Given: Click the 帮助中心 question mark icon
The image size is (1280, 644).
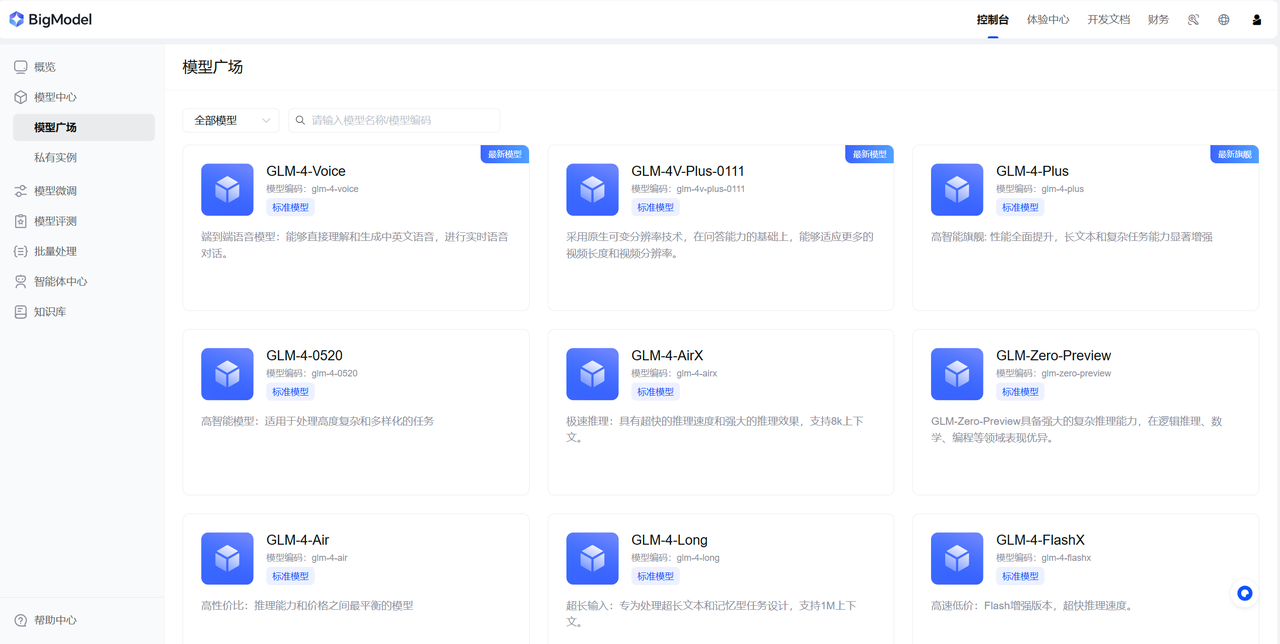Looking at the screenshot, I should click(x=20, y=620).
